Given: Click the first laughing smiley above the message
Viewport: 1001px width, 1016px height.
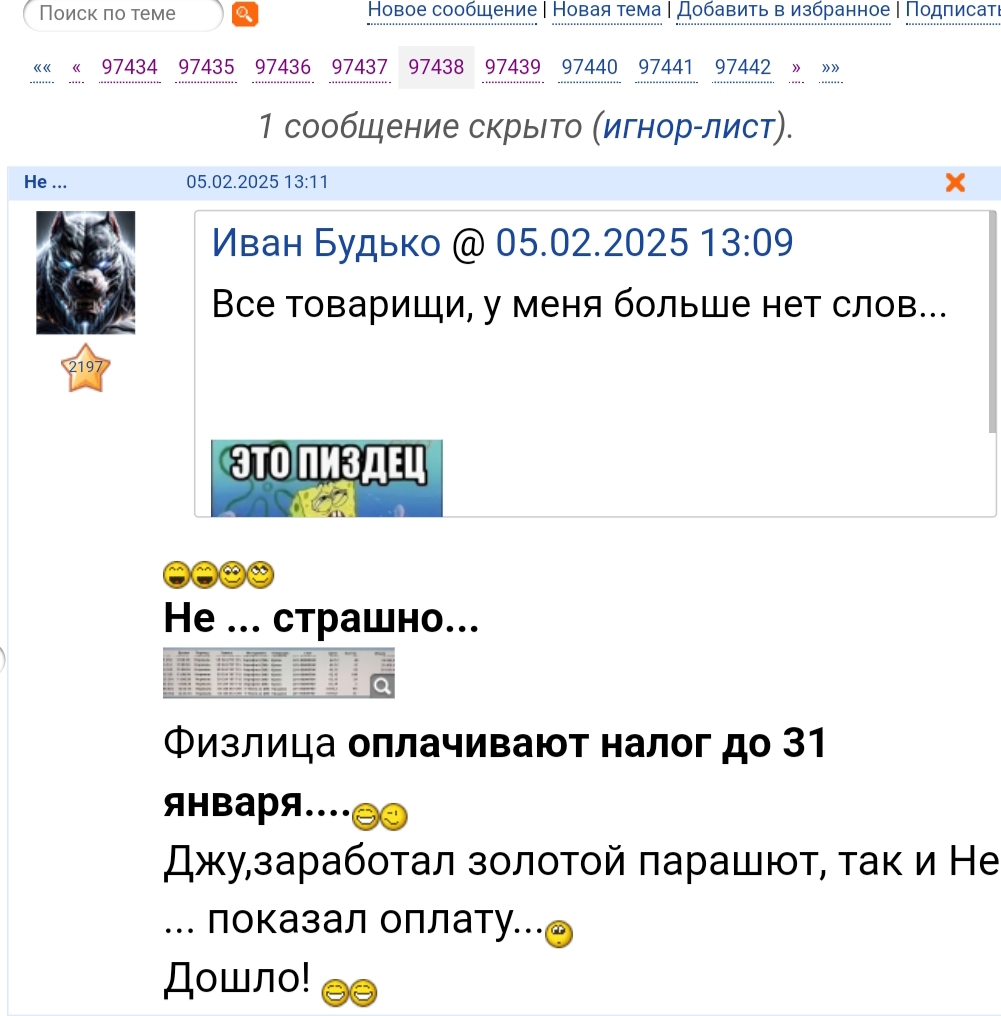Looking at the screenshot, I should (177, 574).
